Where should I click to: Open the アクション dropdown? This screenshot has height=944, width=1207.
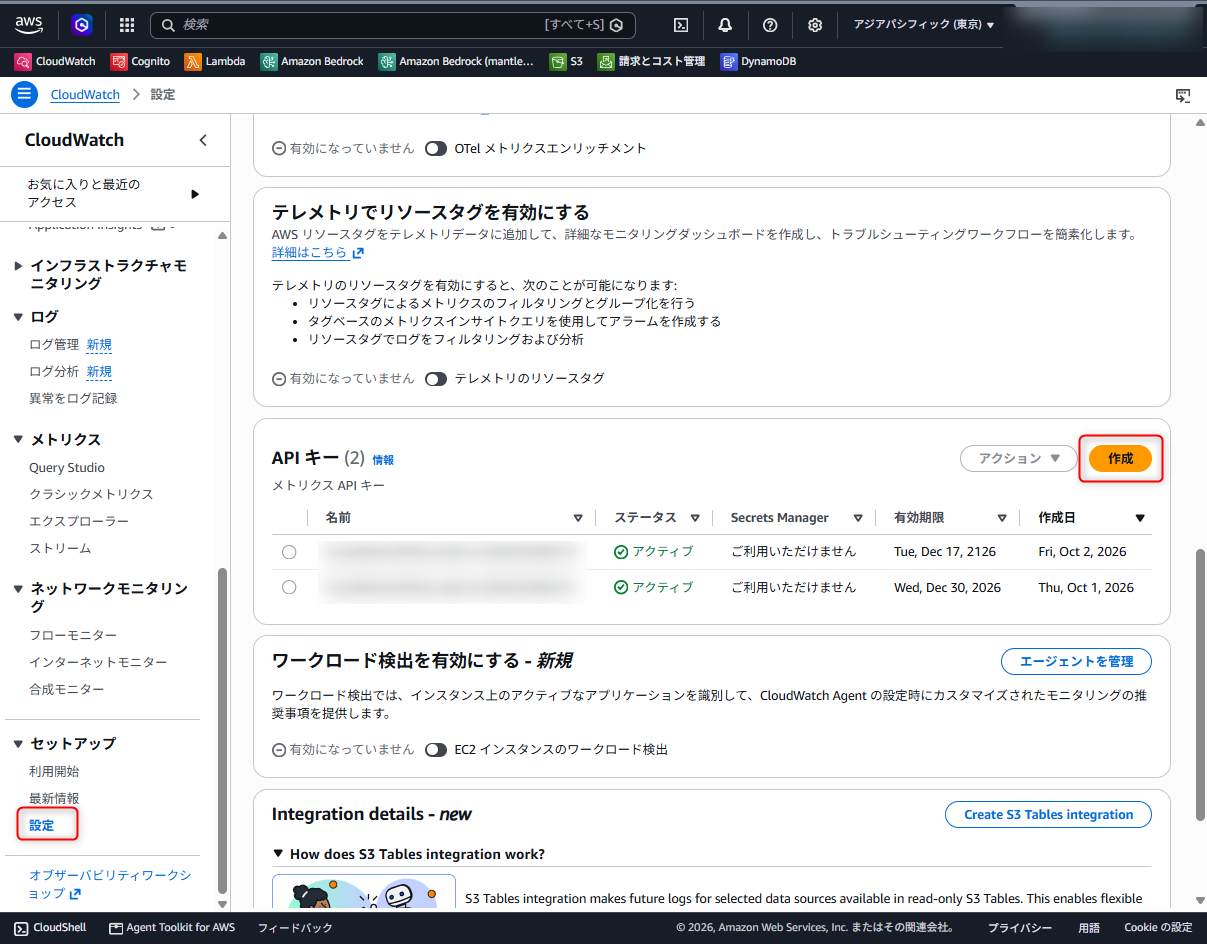[1018, 458]
